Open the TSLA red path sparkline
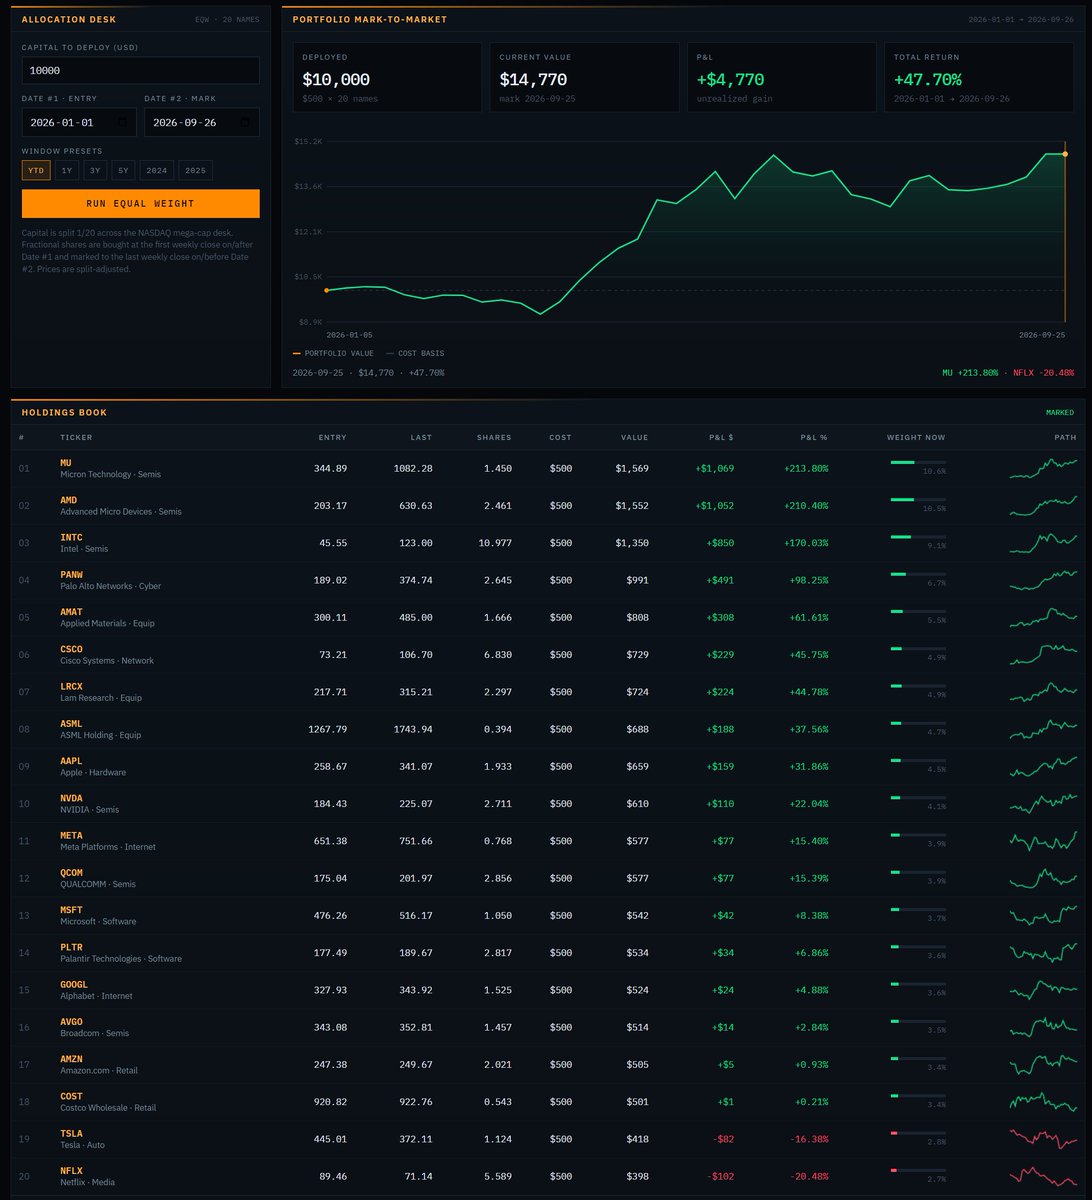This screenshot has width=1092, height=1200. (1043, 1139)
